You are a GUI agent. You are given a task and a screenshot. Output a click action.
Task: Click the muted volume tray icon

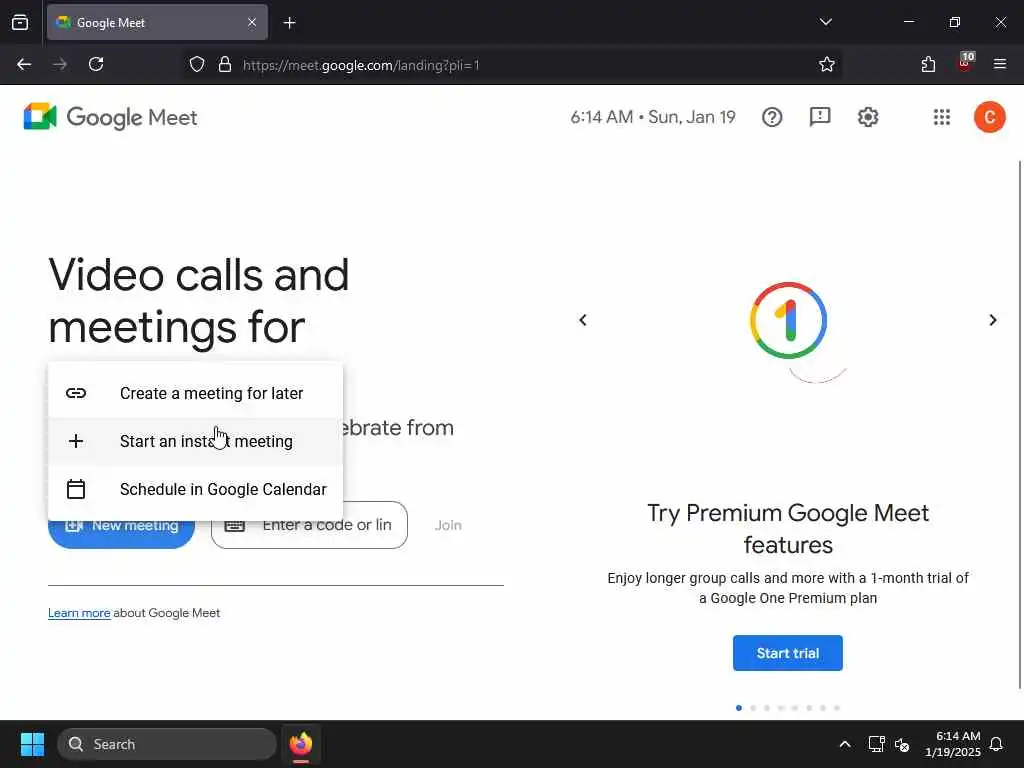pos(902,744)
